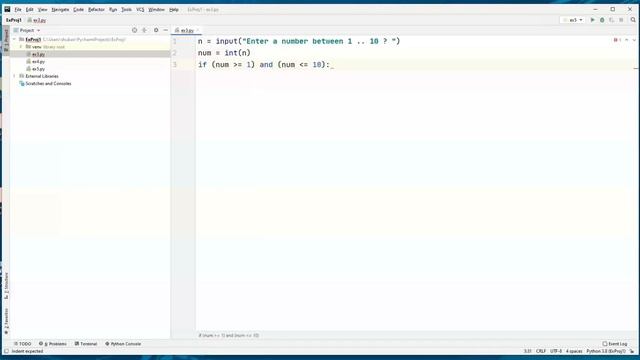Click the locate/select opened file icon

134,30
